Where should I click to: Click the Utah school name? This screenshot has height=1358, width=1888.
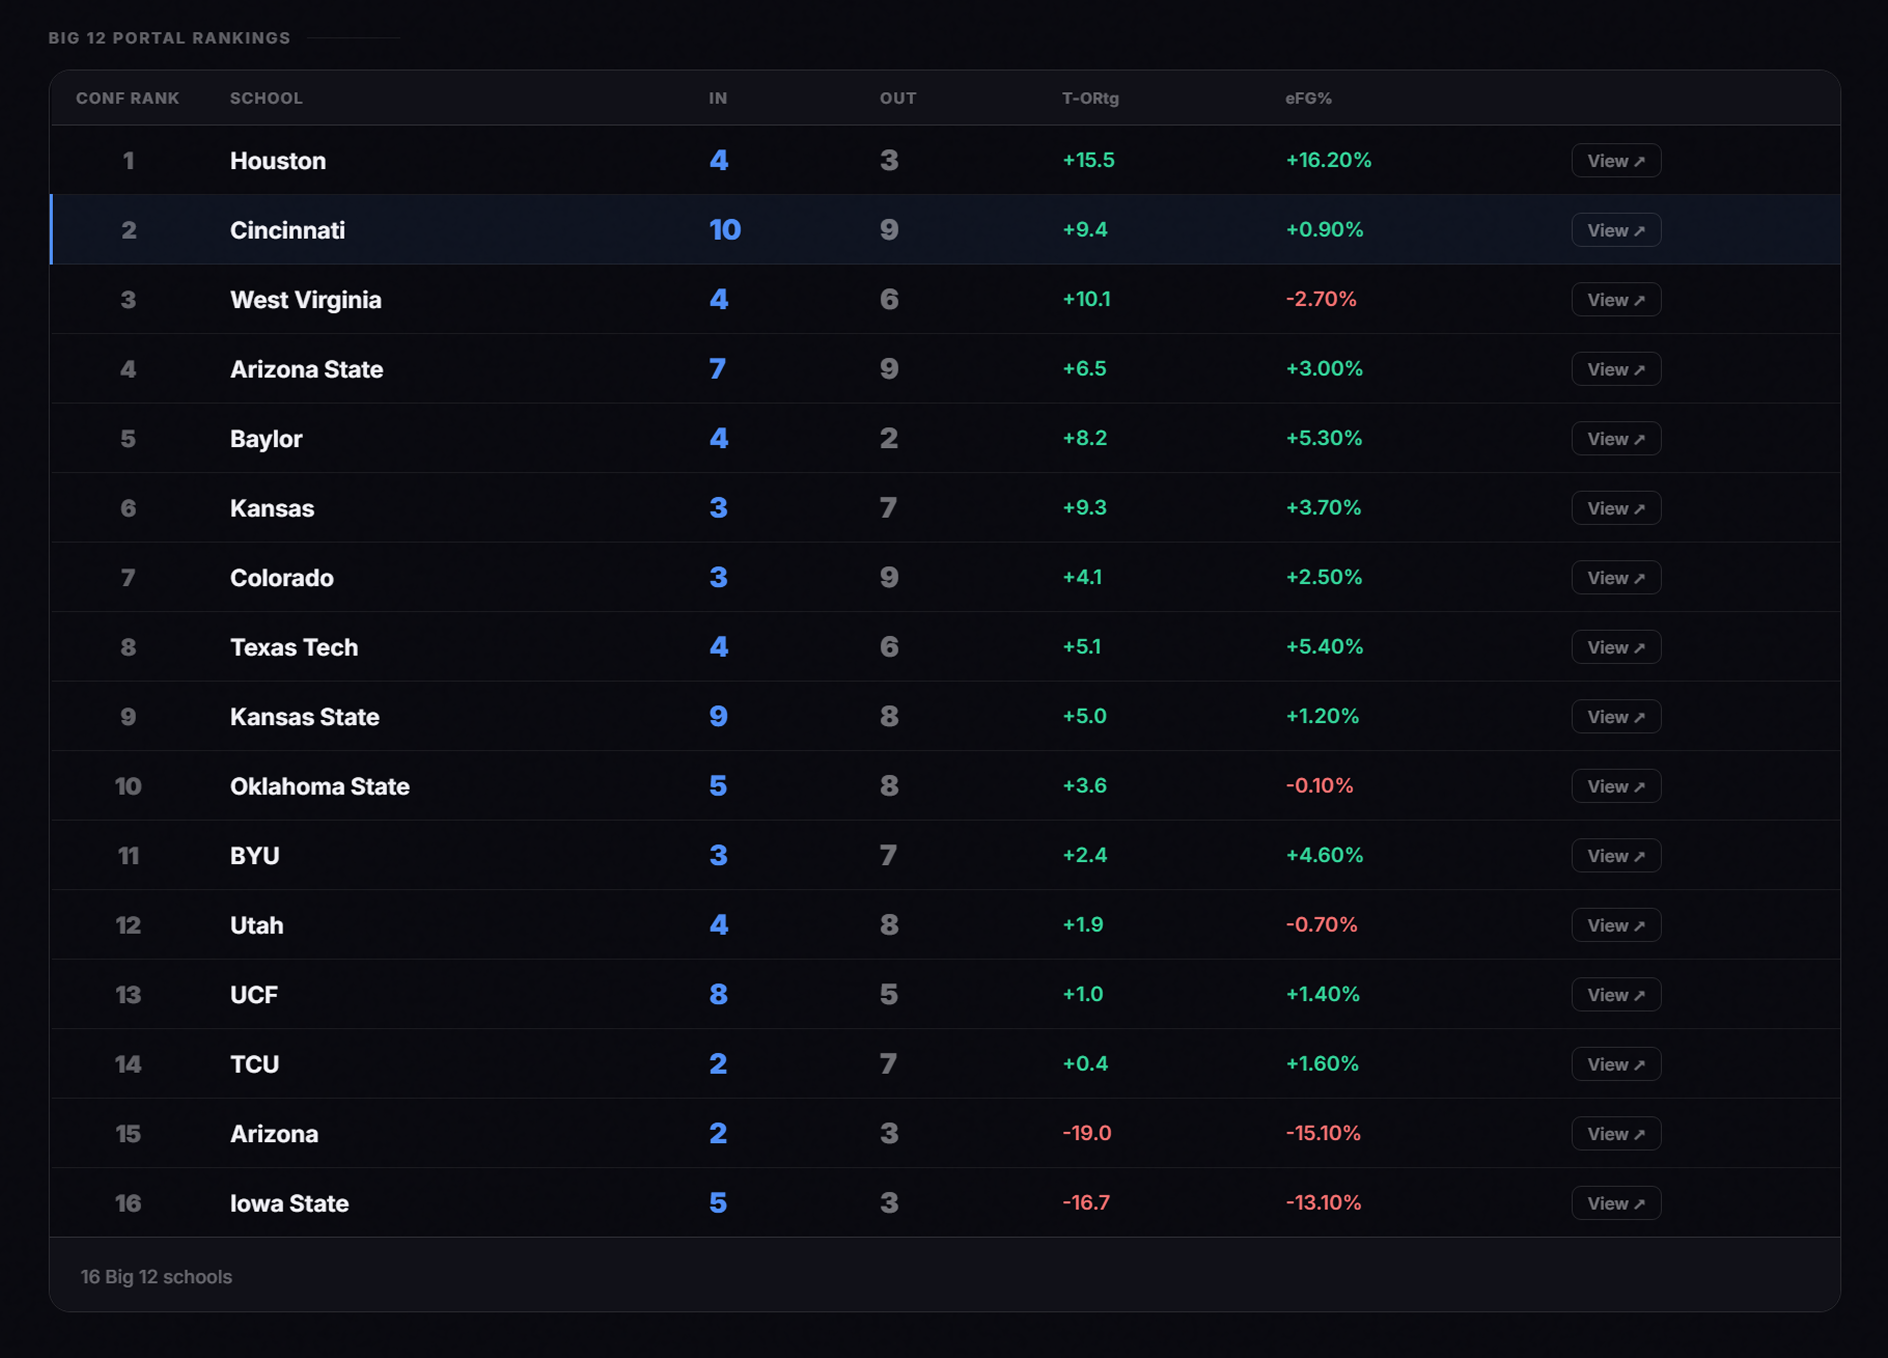tap(257, 925)
